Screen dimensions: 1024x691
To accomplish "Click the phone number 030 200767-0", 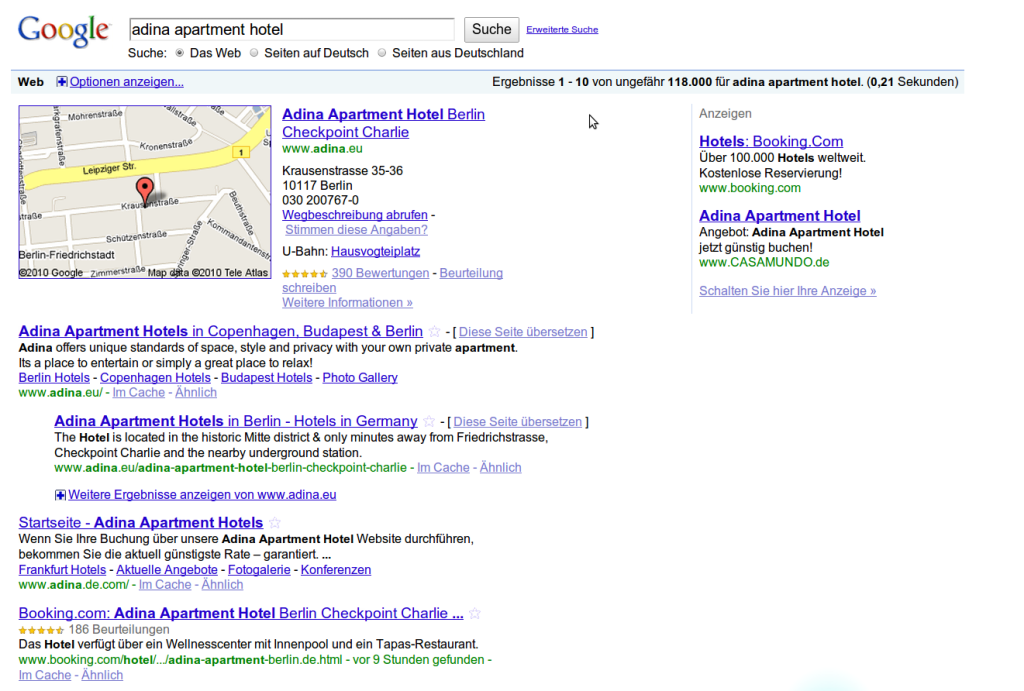I will click(320, 201).
